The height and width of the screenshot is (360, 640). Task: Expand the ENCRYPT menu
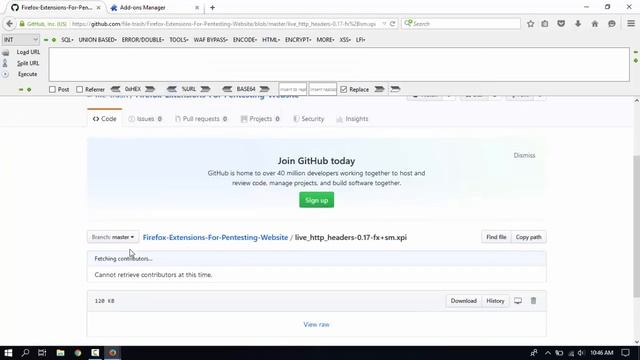(298, 40)
